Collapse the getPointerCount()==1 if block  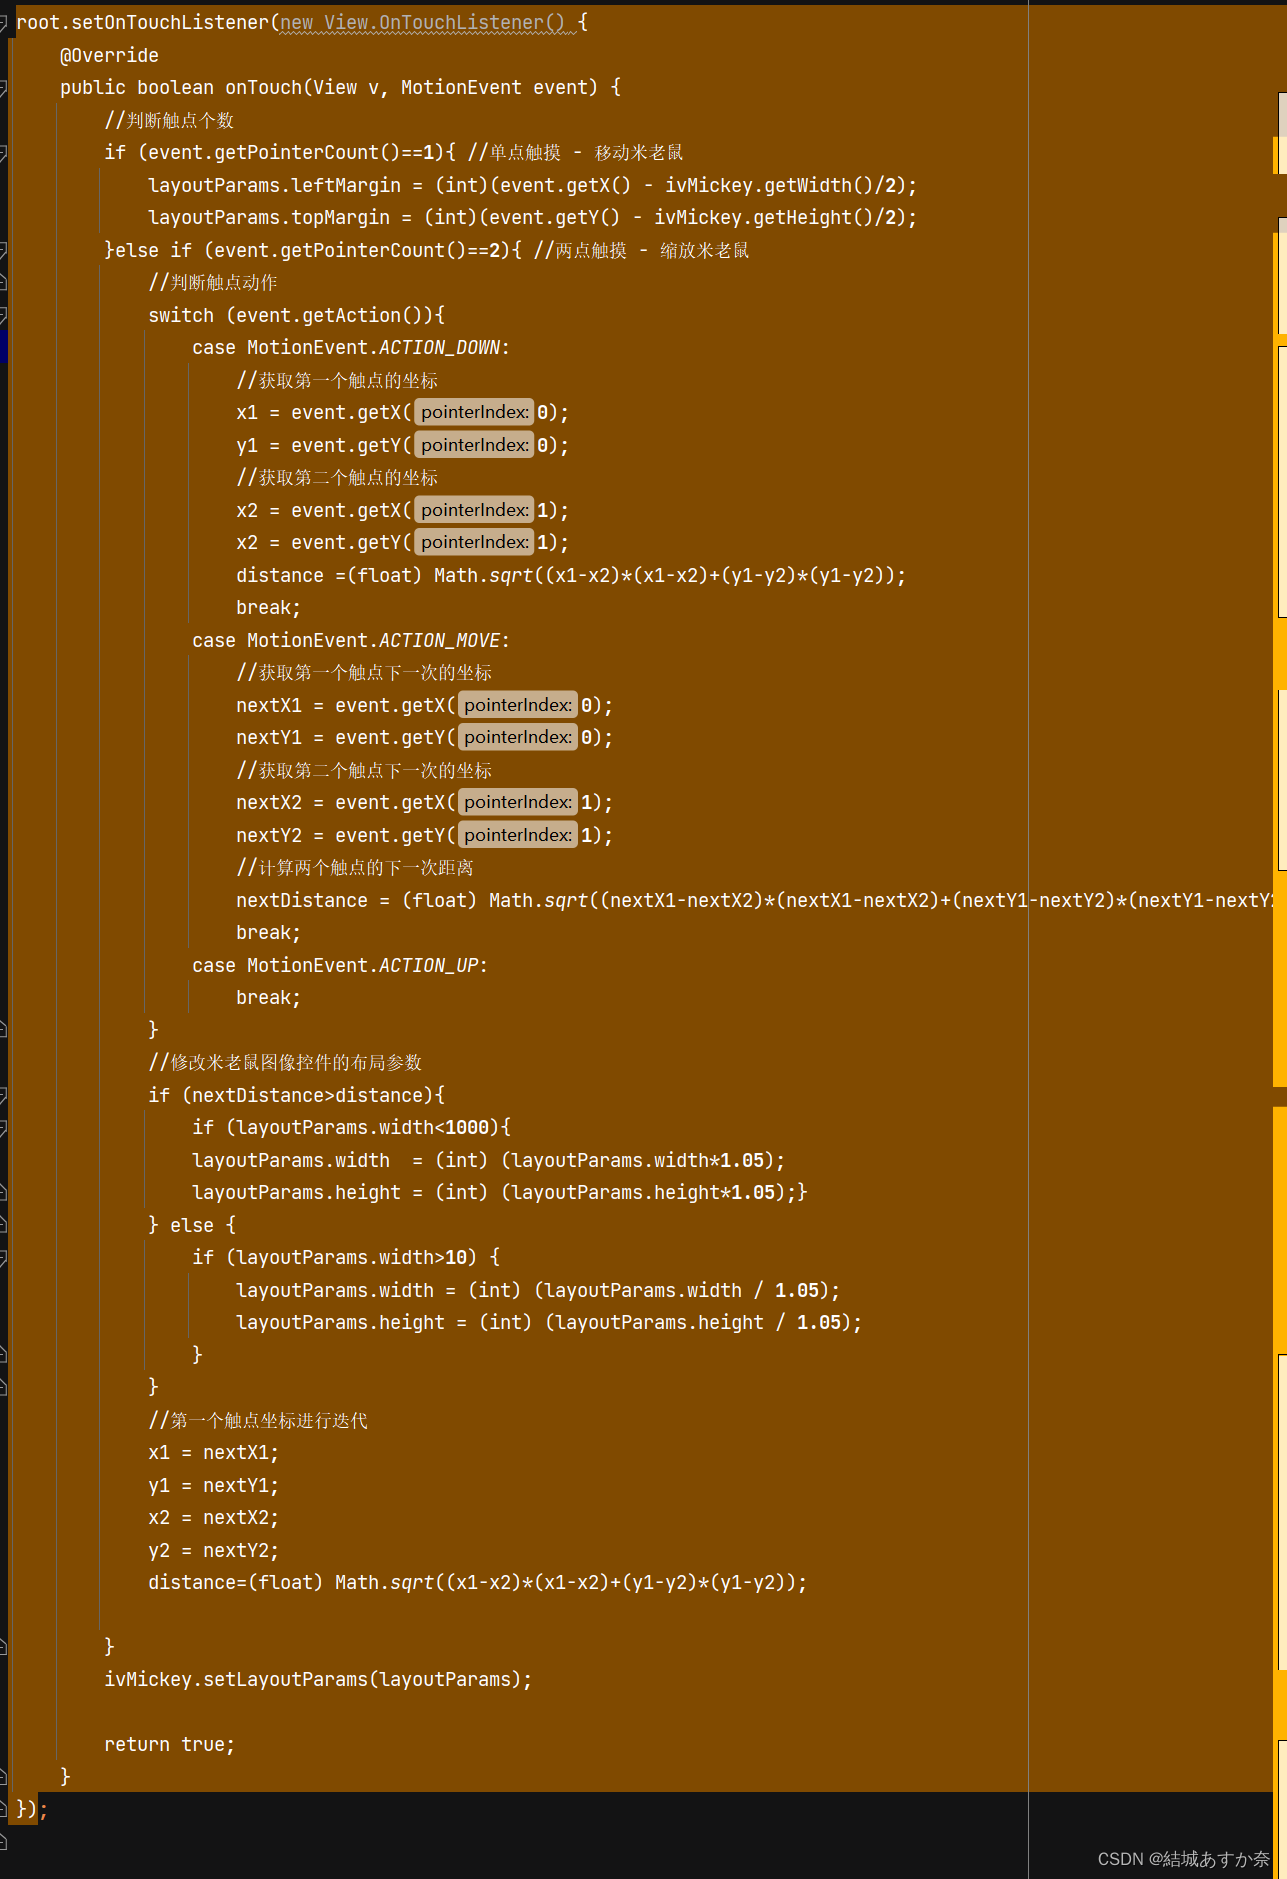click(x=3, y=153)
